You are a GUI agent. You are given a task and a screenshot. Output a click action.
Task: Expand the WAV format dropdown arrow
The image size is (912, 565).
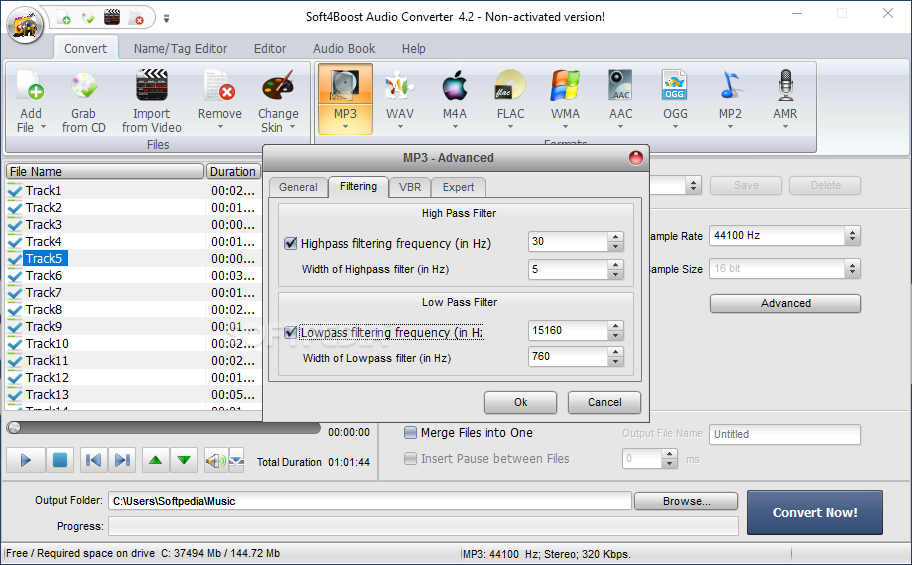(x=400, y=127)
